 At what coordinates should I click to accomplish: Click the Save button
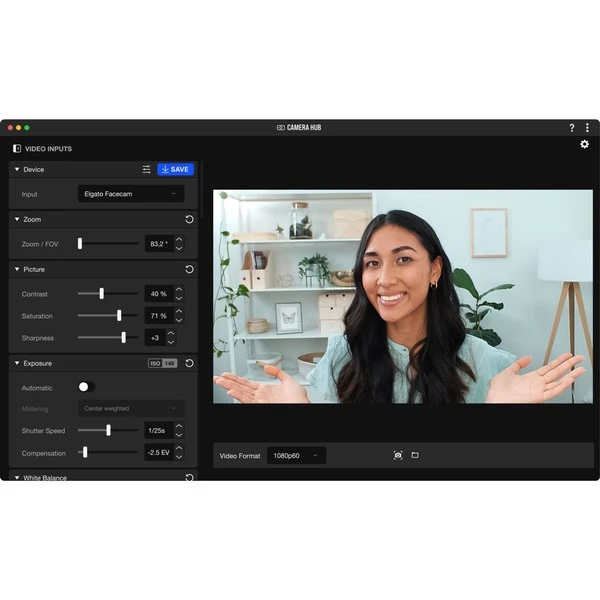(x=175, y=170)
